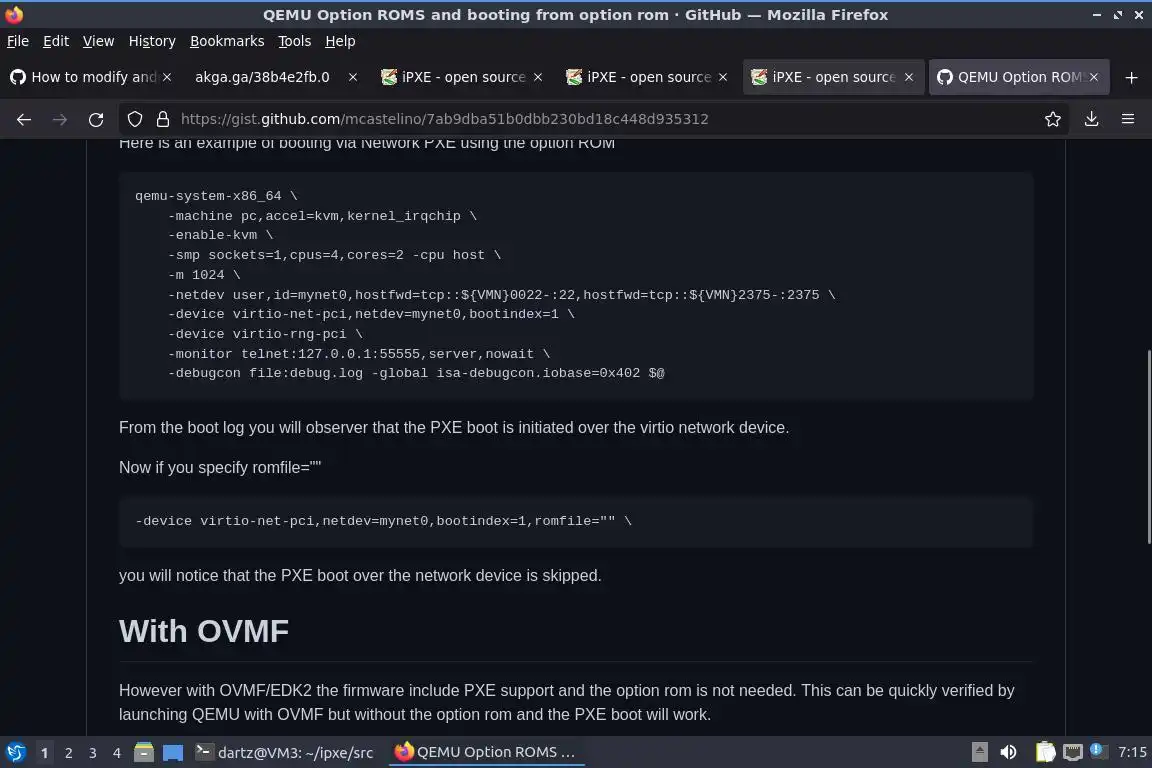
Task: Click the blue desktop taskbar icon
Action: point(173,752)
